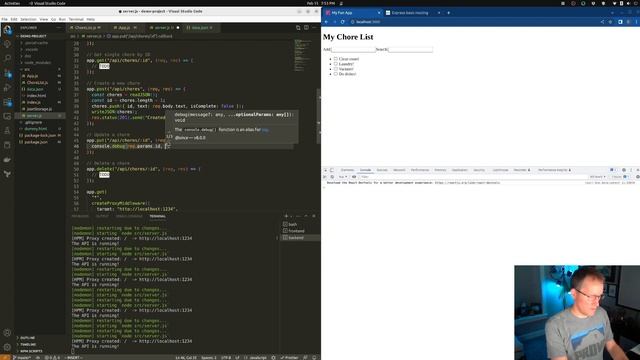Image resolution: width=640 pixels, height=360 pixels.
Task: Select the 'both' terminal instance
Action: click(293, 224)
